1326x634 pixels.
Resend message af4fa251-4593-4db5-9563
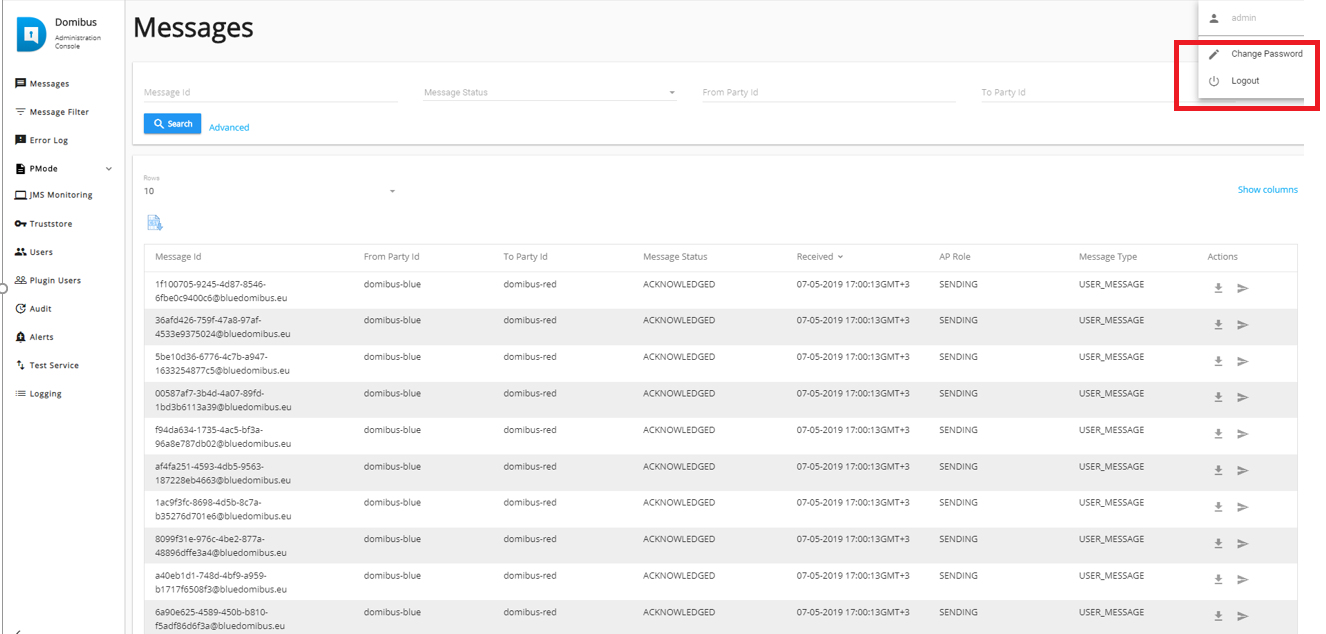coord(1242,470)
